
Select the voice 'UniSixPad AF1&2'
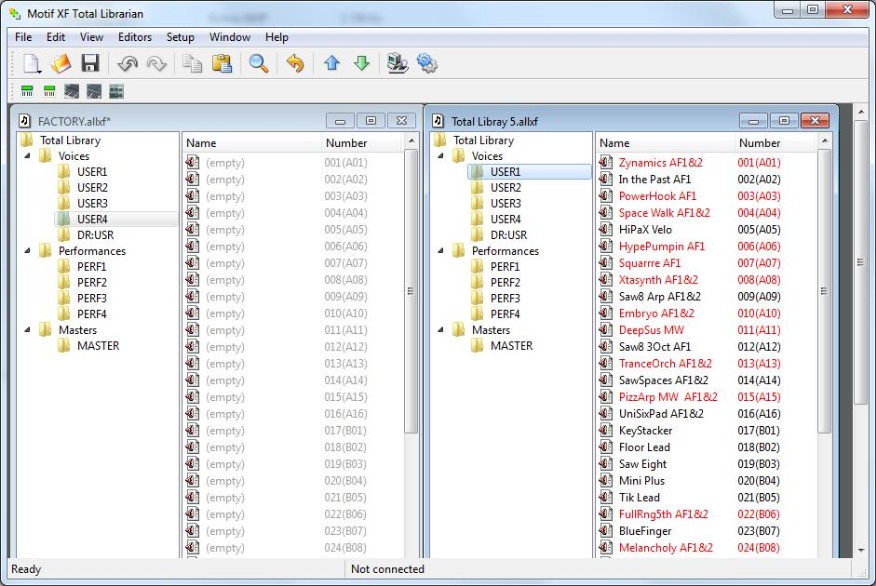[661, 413]
